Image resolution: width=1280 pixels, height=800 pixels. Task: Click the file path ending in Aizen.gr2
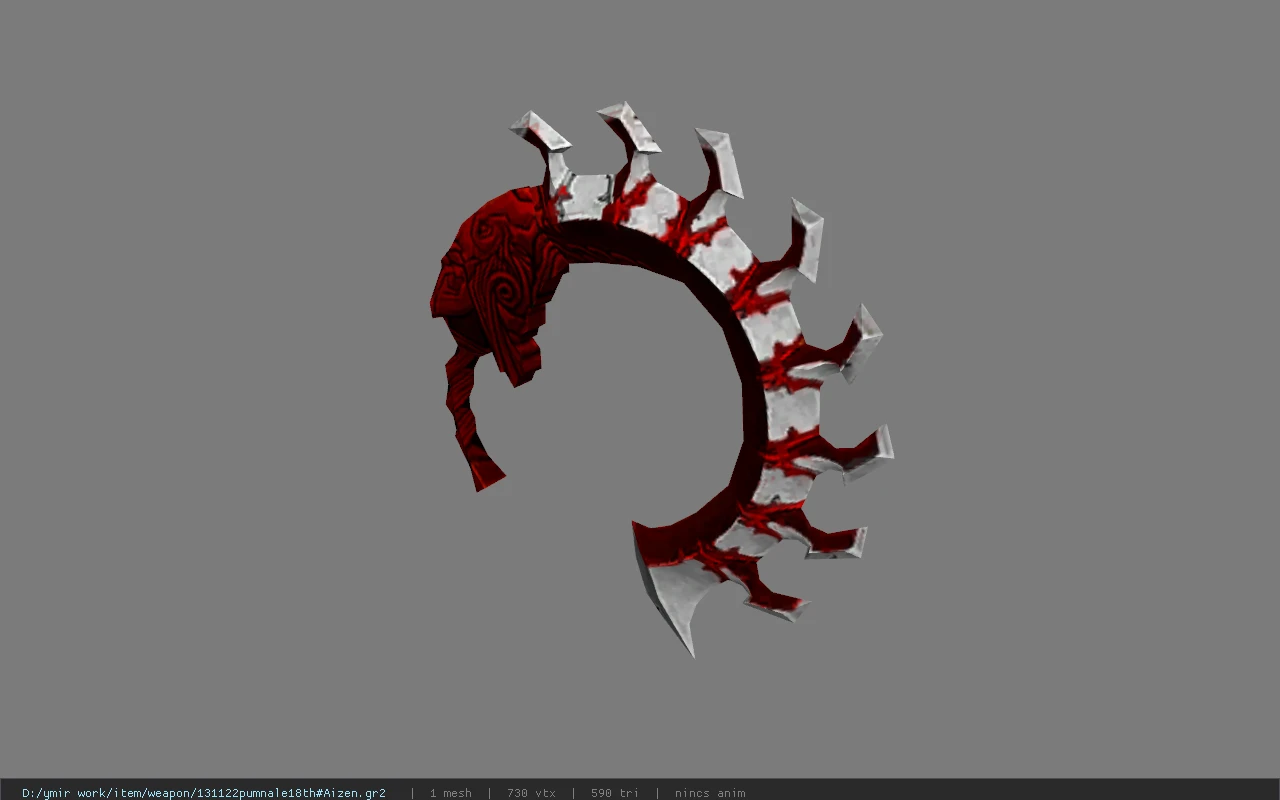coord(204,793)
